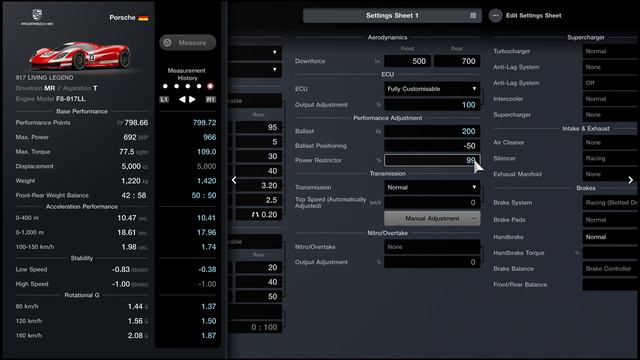Select the front downforce value 500
Image resolution: width=640 pixels, height=360 pixels.
407,61
